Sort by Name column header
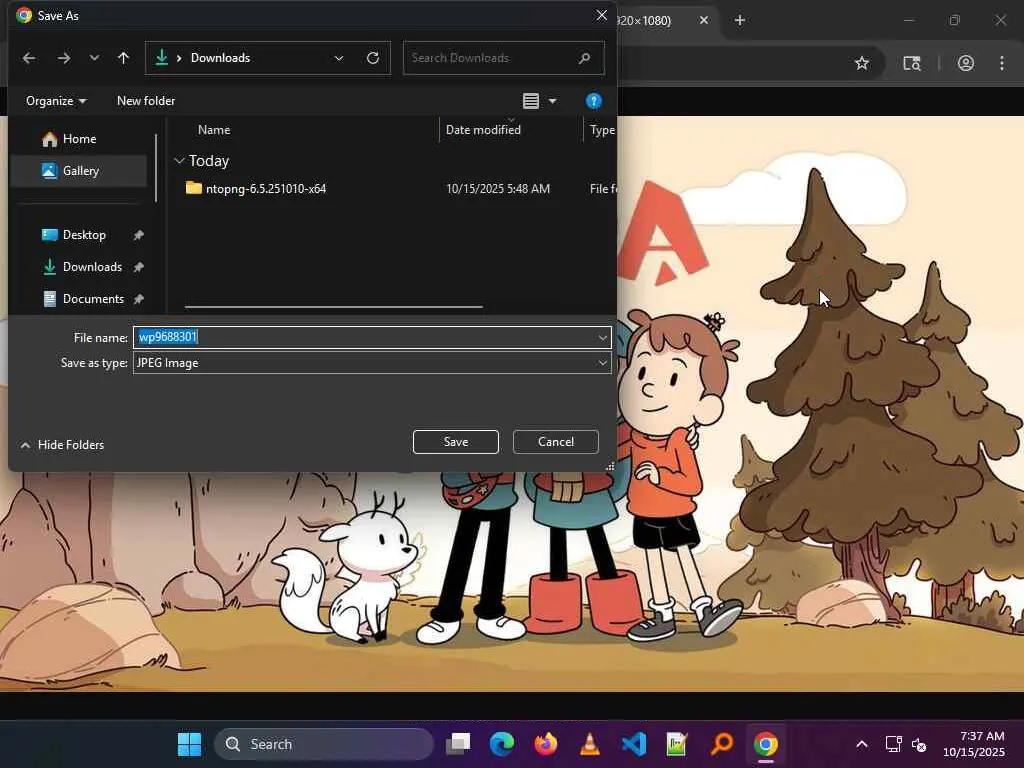Image resolution: width=1024 pixels, height=768 pixels. (214, 130)
